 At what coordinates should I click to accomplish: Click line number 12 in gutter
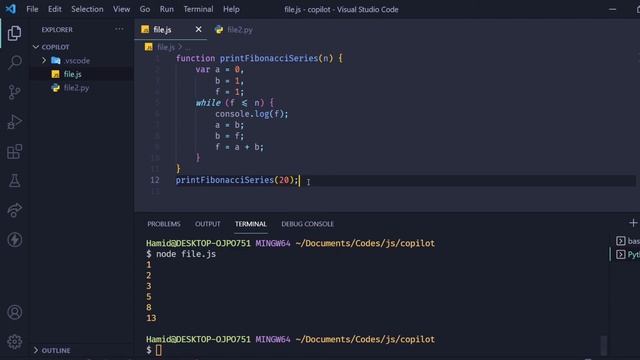[155, 180]
